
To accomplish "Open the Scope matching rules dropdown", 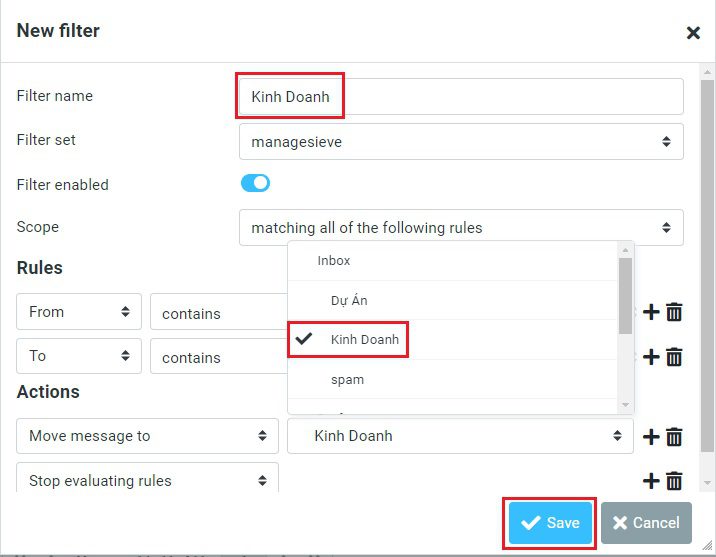I will [x=461, y=227].
